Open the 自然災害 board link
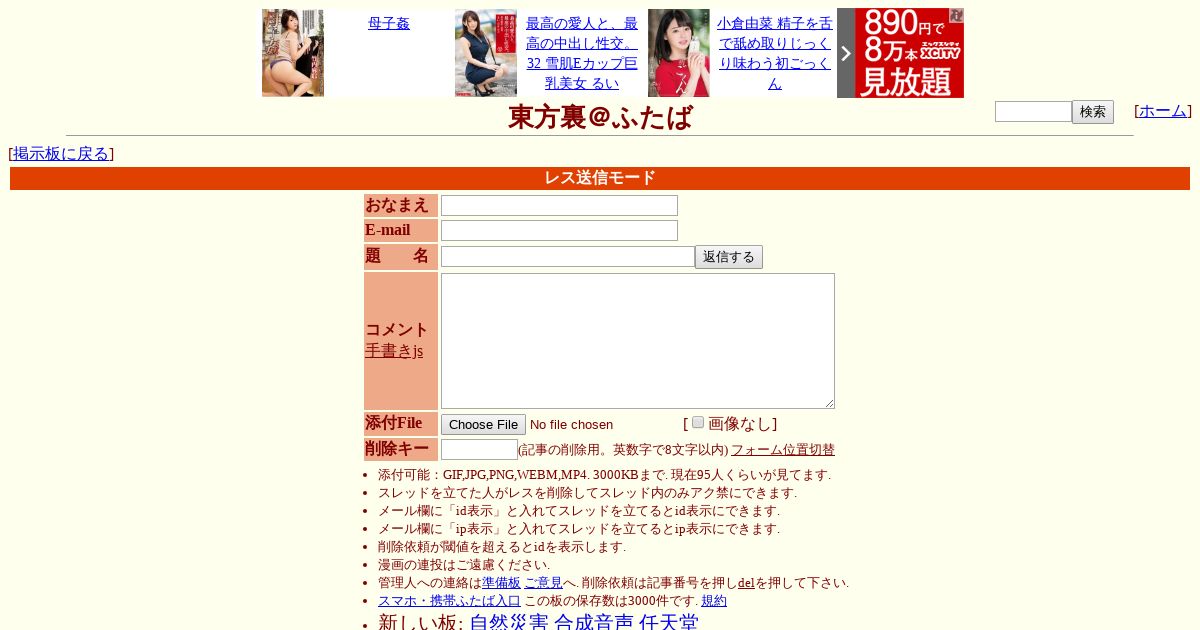 point(509,622)
